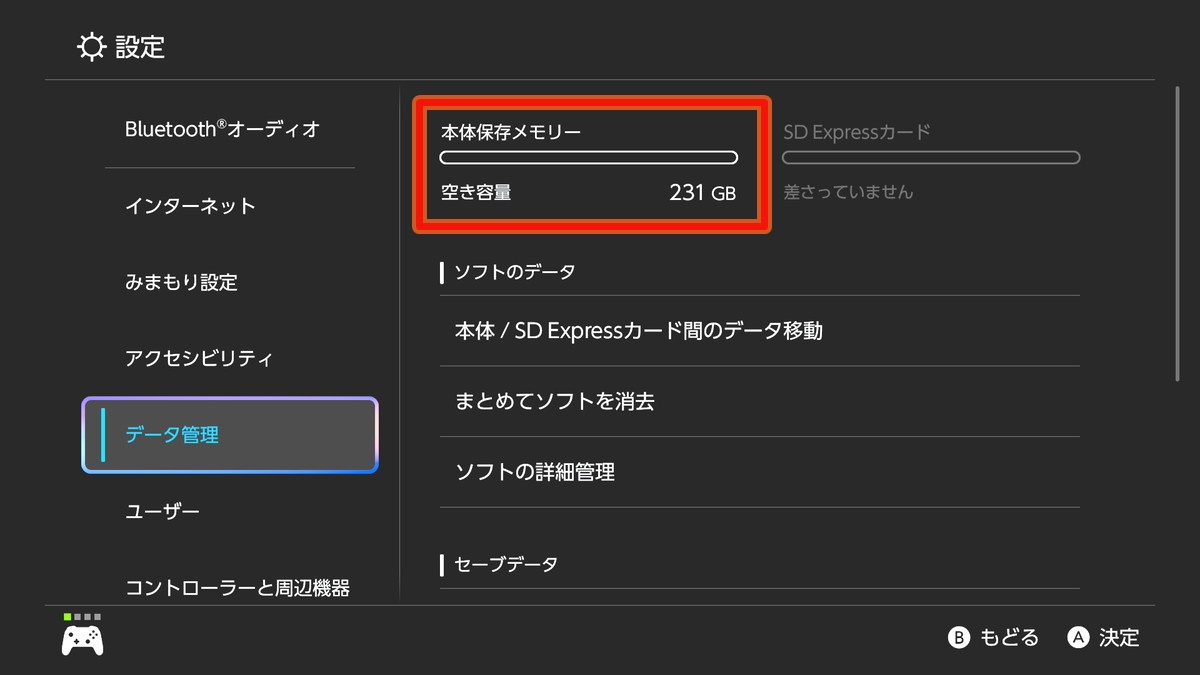Click the player indicator lights above controller
This screenshot has width=1200, height=675.
[82, 617]
